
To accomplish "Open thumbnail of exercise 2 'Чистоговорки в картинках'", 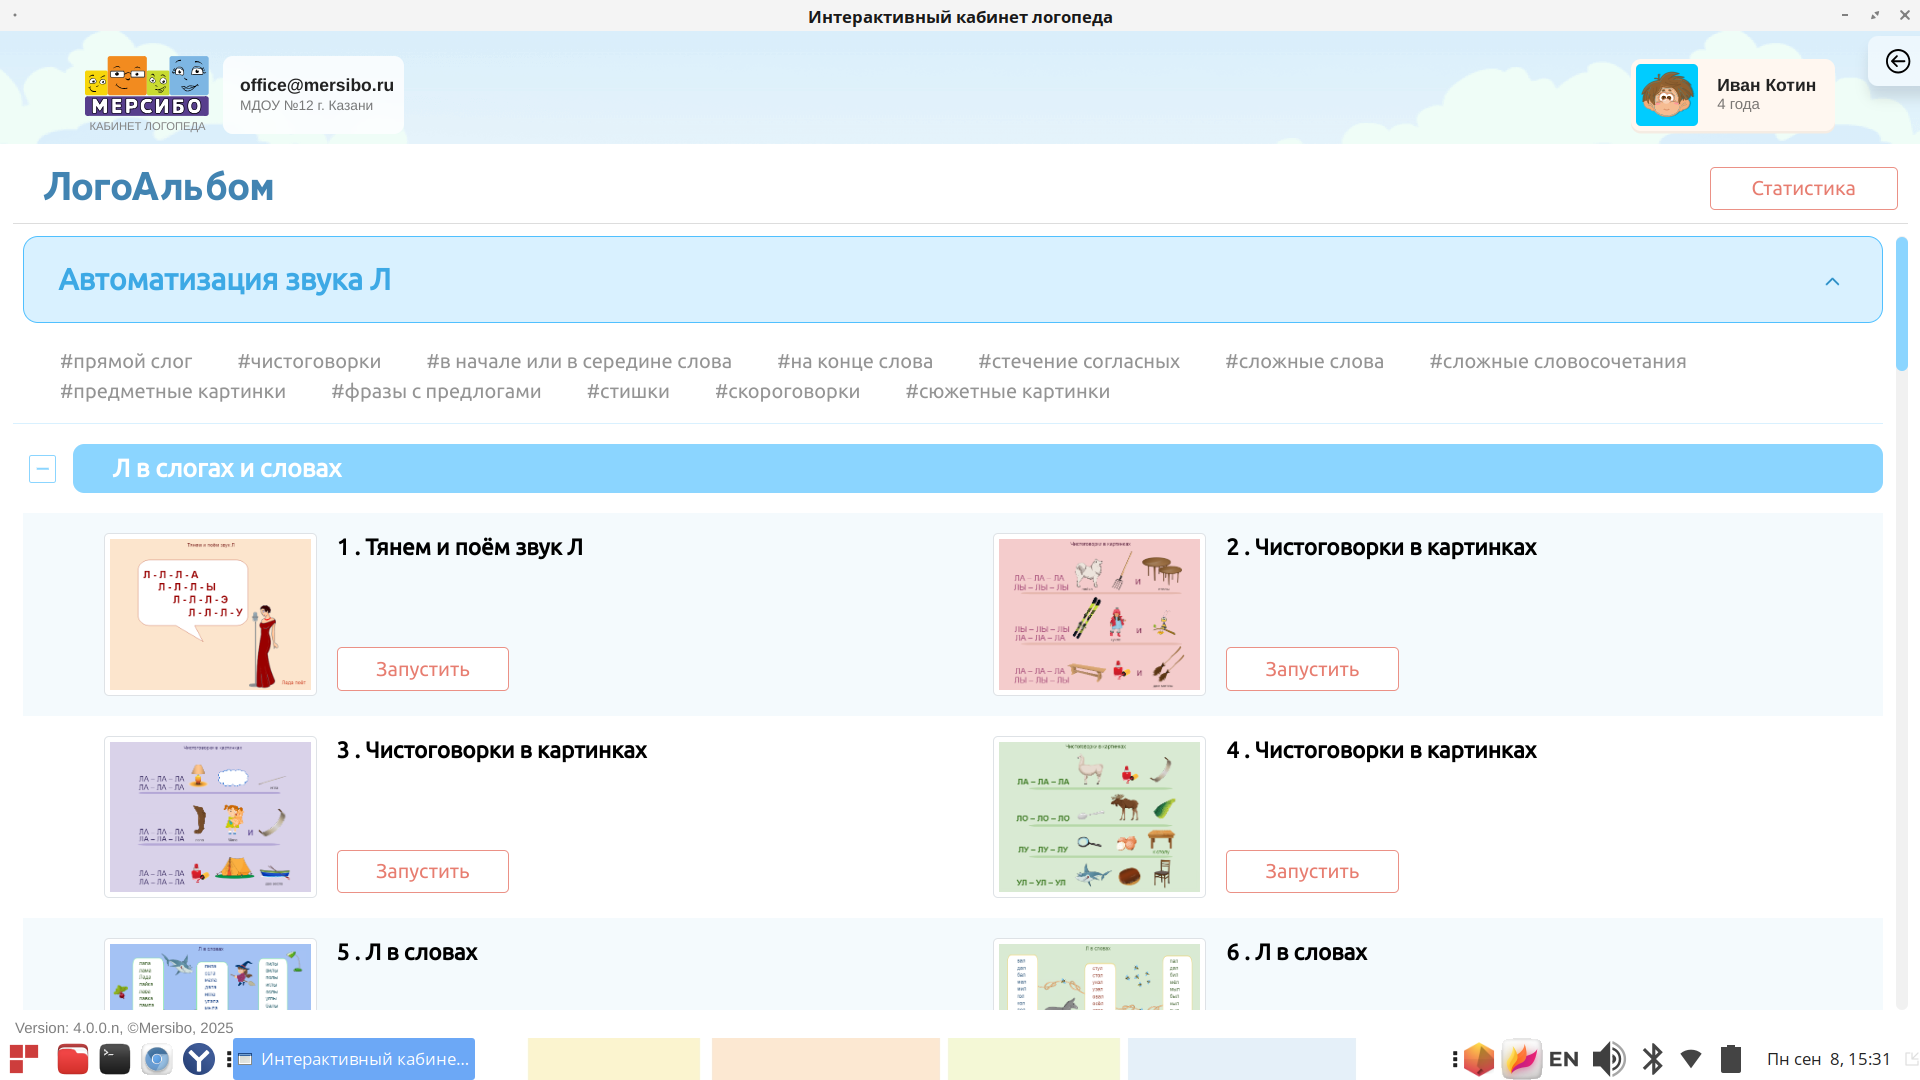I will [1098, 614].
